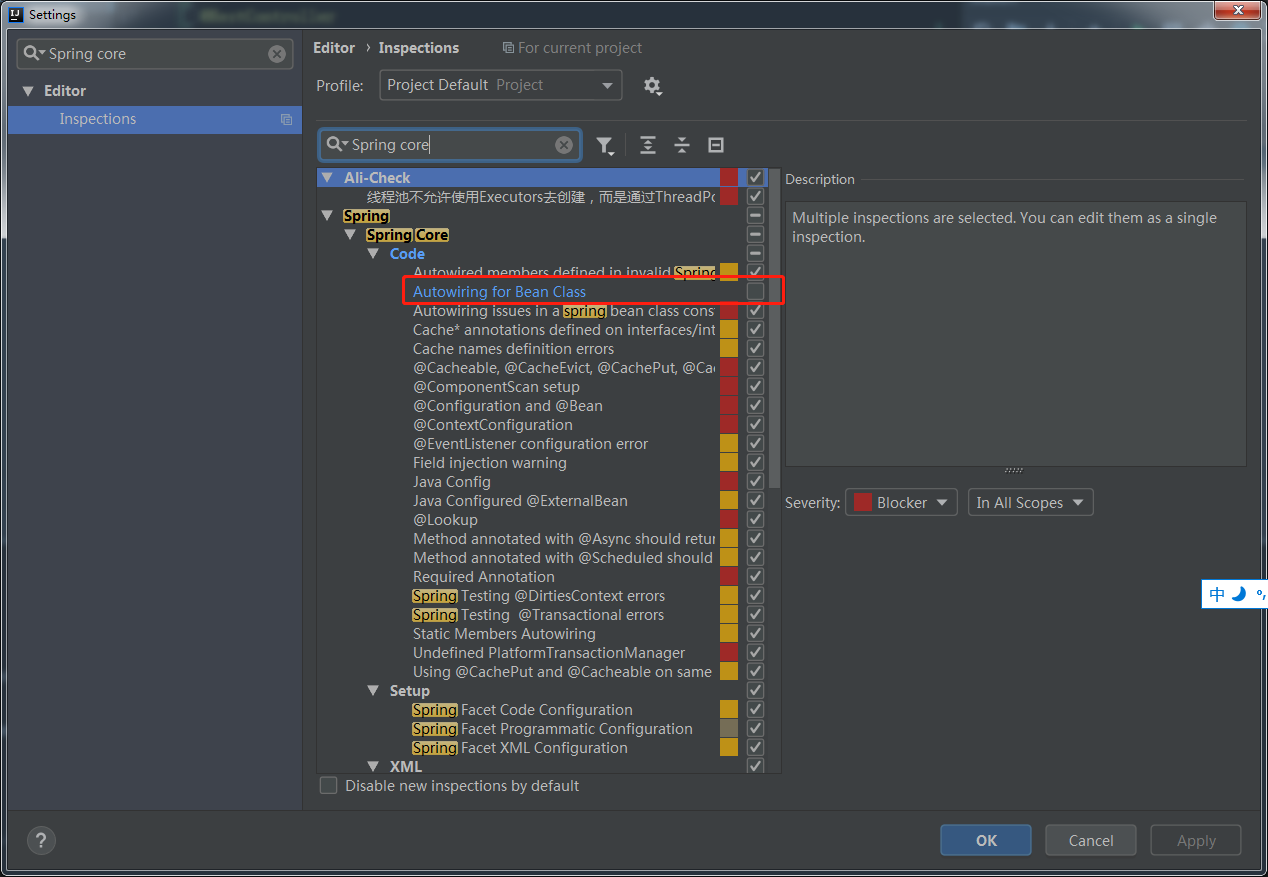Clear the inspections search field
The image size is (1268, 877).
pos(563,144)
